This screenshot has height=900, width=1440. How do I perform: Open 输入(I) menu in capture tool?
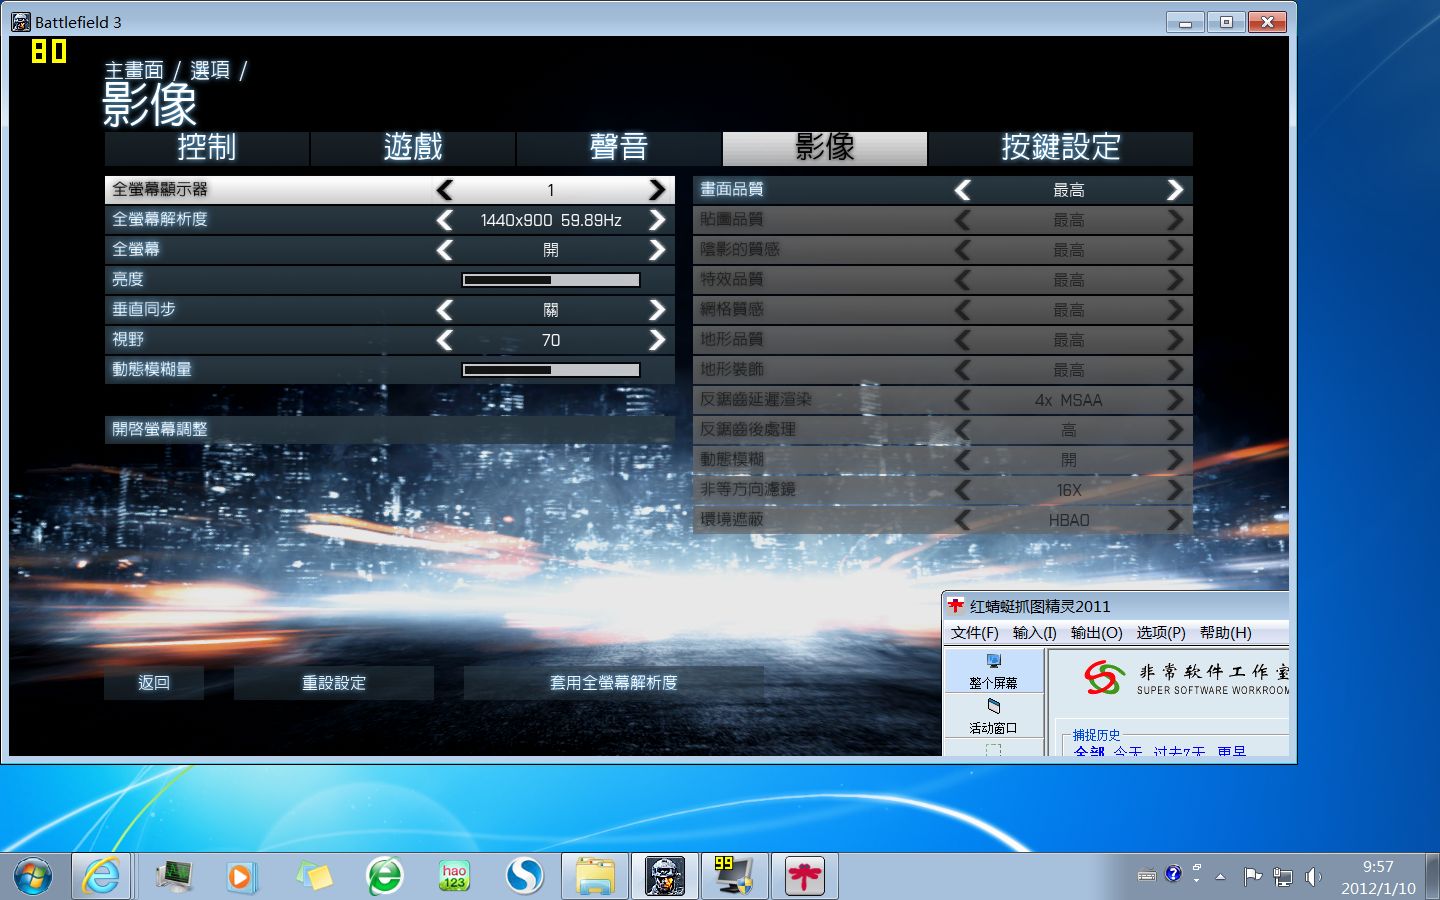pyautogui.click(x=1034, y=633)
